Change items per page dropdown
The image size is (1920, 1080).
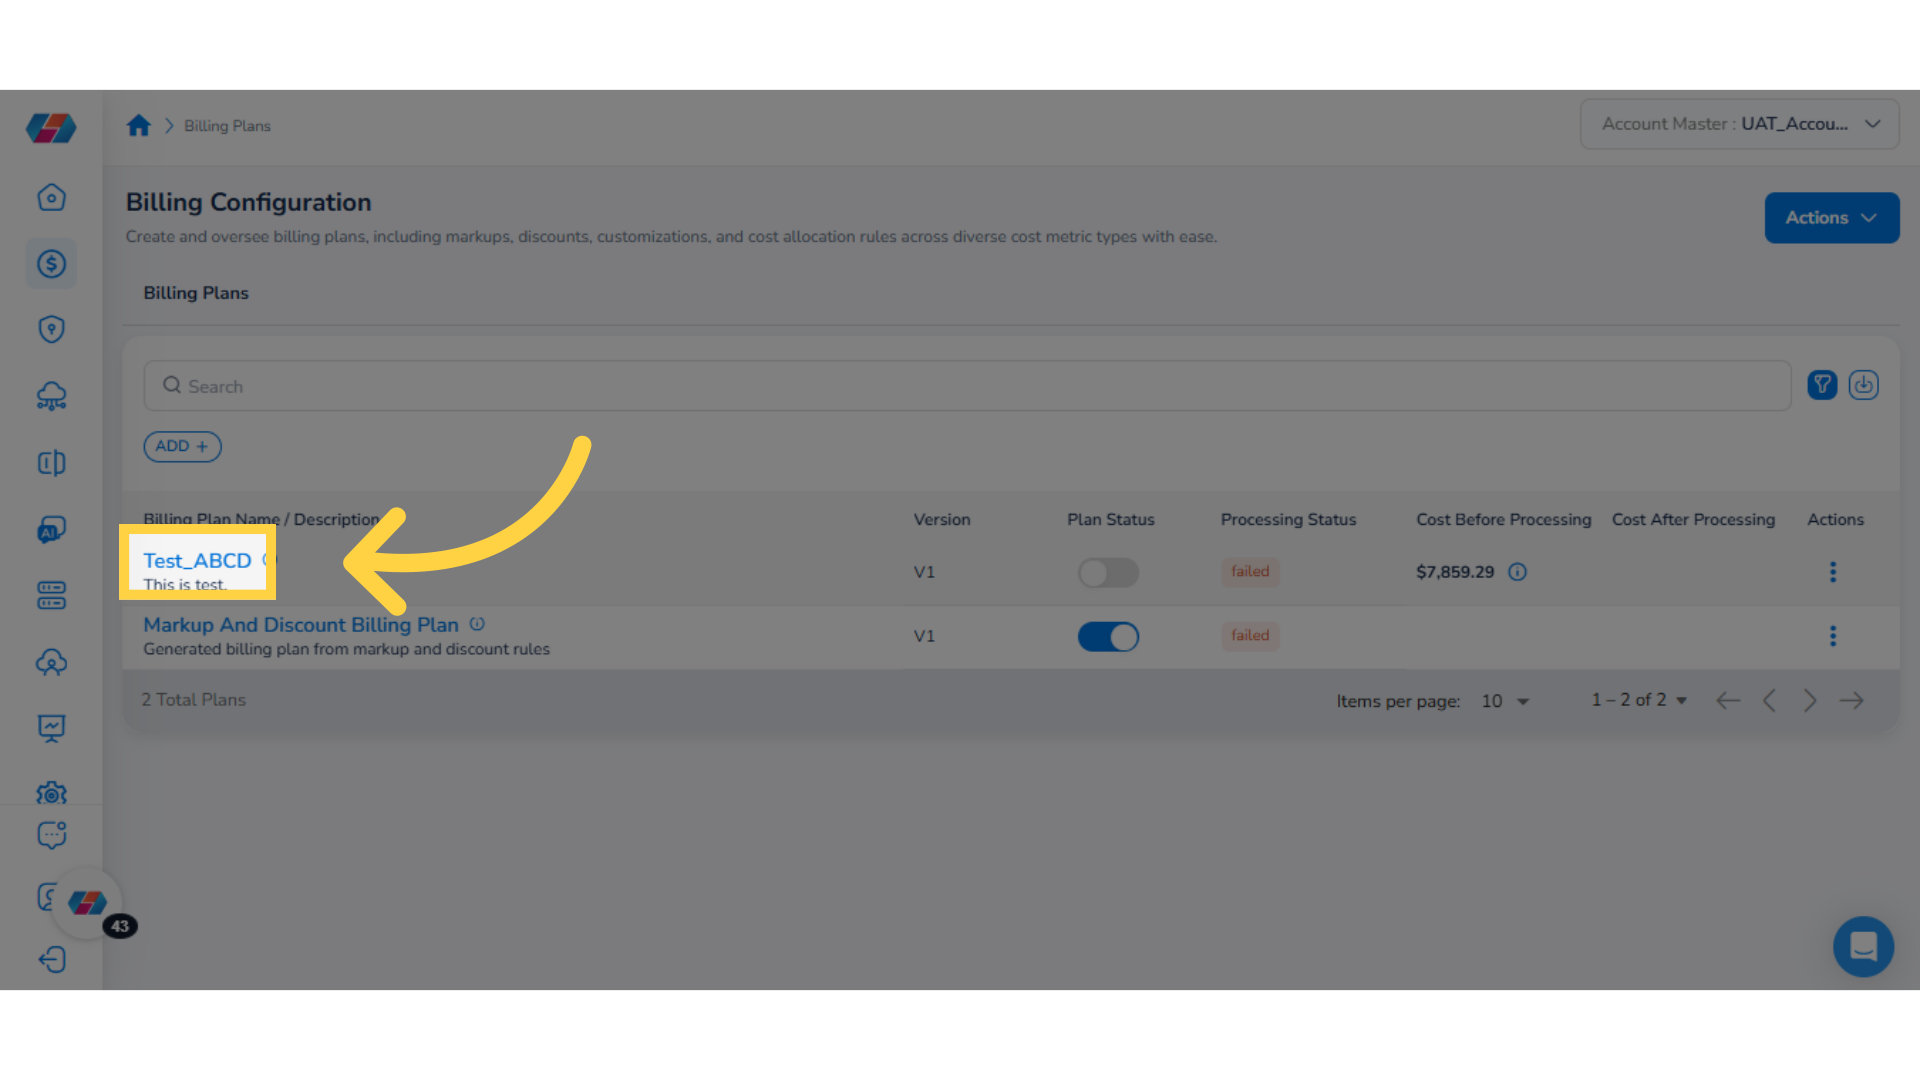tap(1505, 701)
